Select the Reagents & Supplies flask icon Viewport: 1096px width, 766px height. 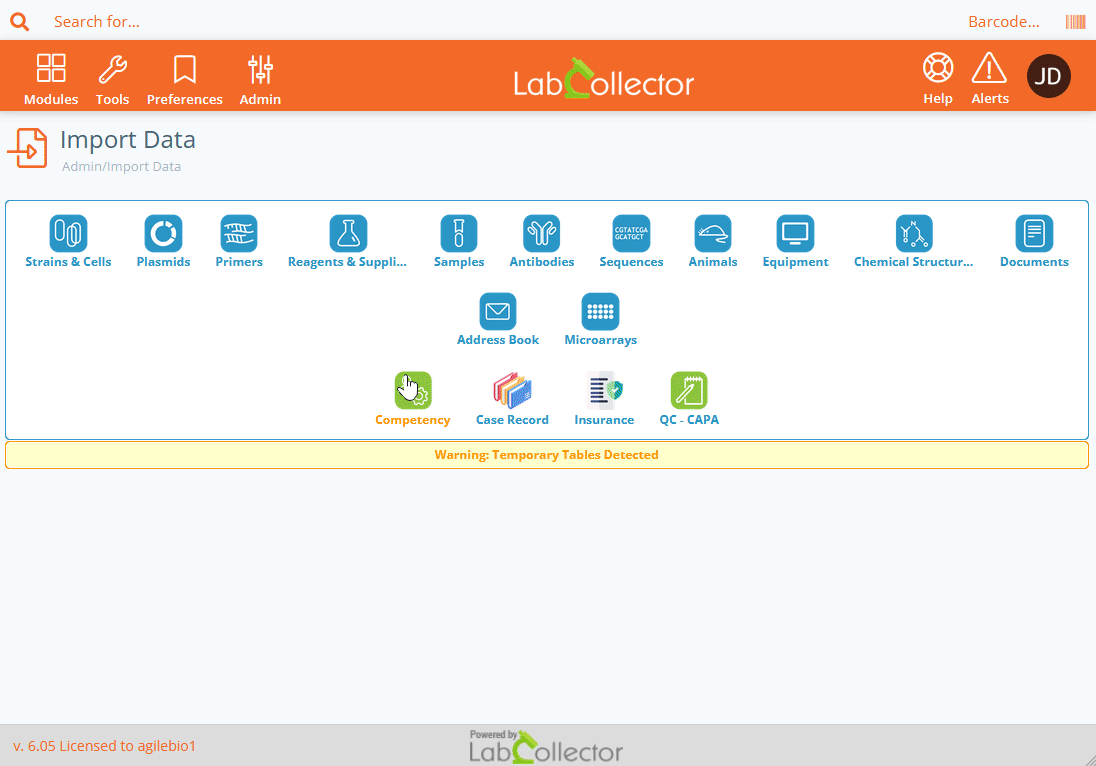[348, 233]
